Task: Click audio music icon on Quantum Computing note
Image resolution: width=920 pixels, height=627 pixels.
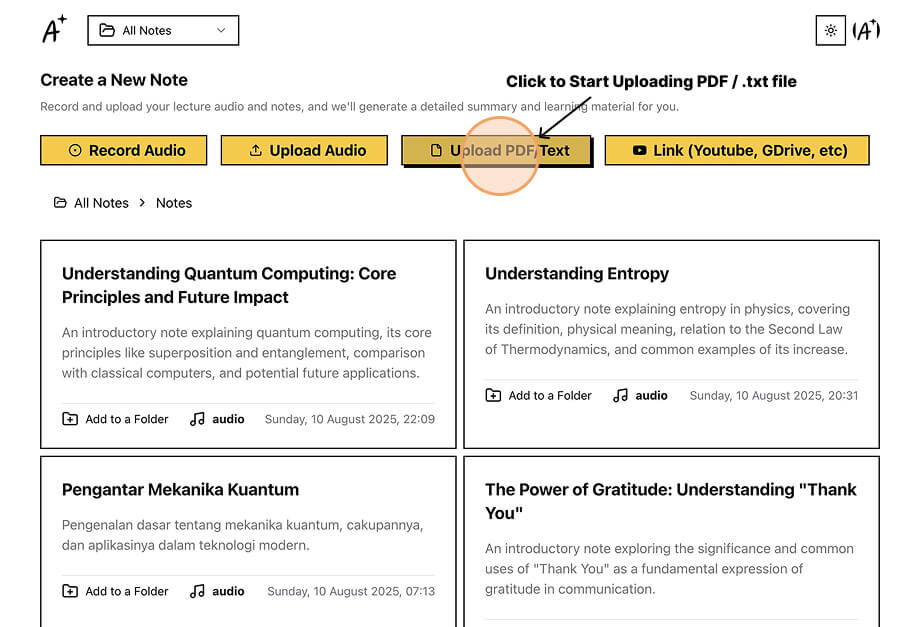Action: pos(197,419)
